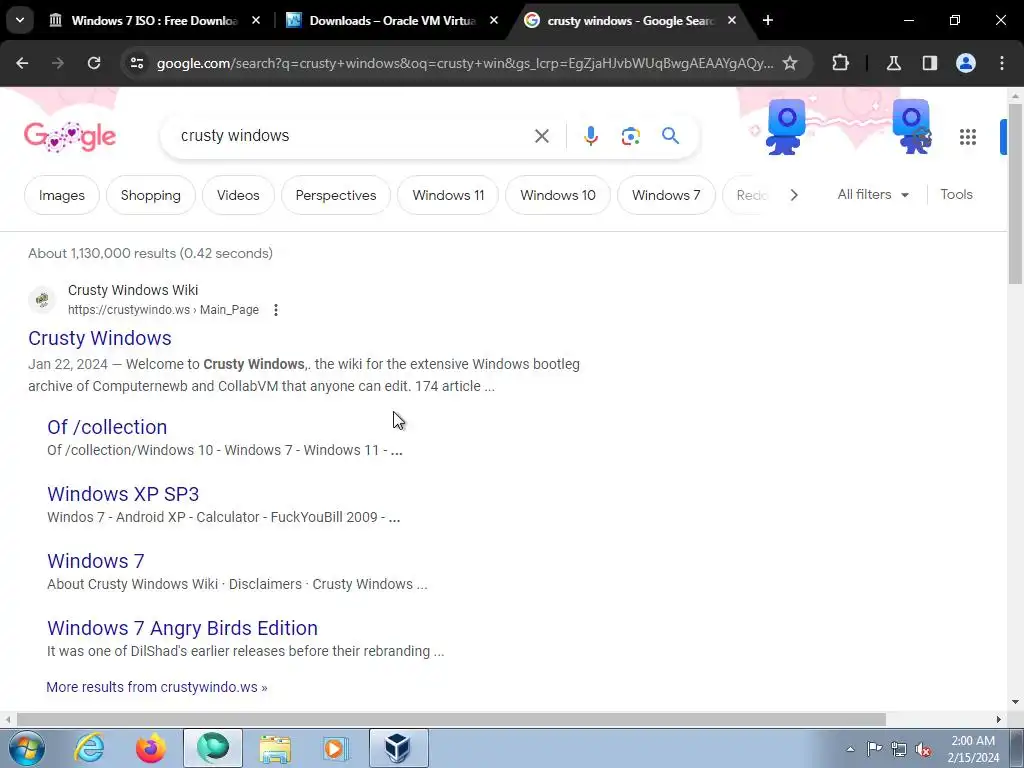Expand the All filters dropdown
This screenshot has height=768, width=1024.
873,195
